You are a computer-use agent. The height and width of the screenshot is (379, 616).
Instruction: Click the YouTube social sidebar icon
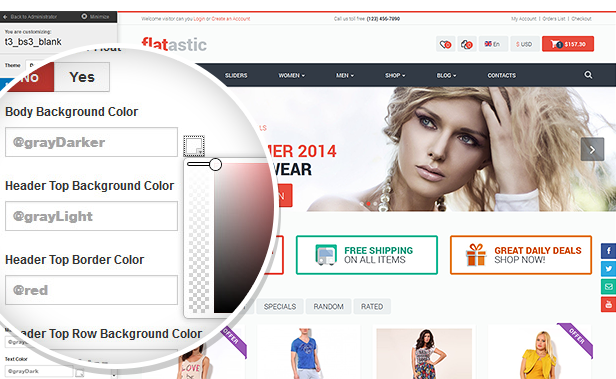tap(608, 304)
